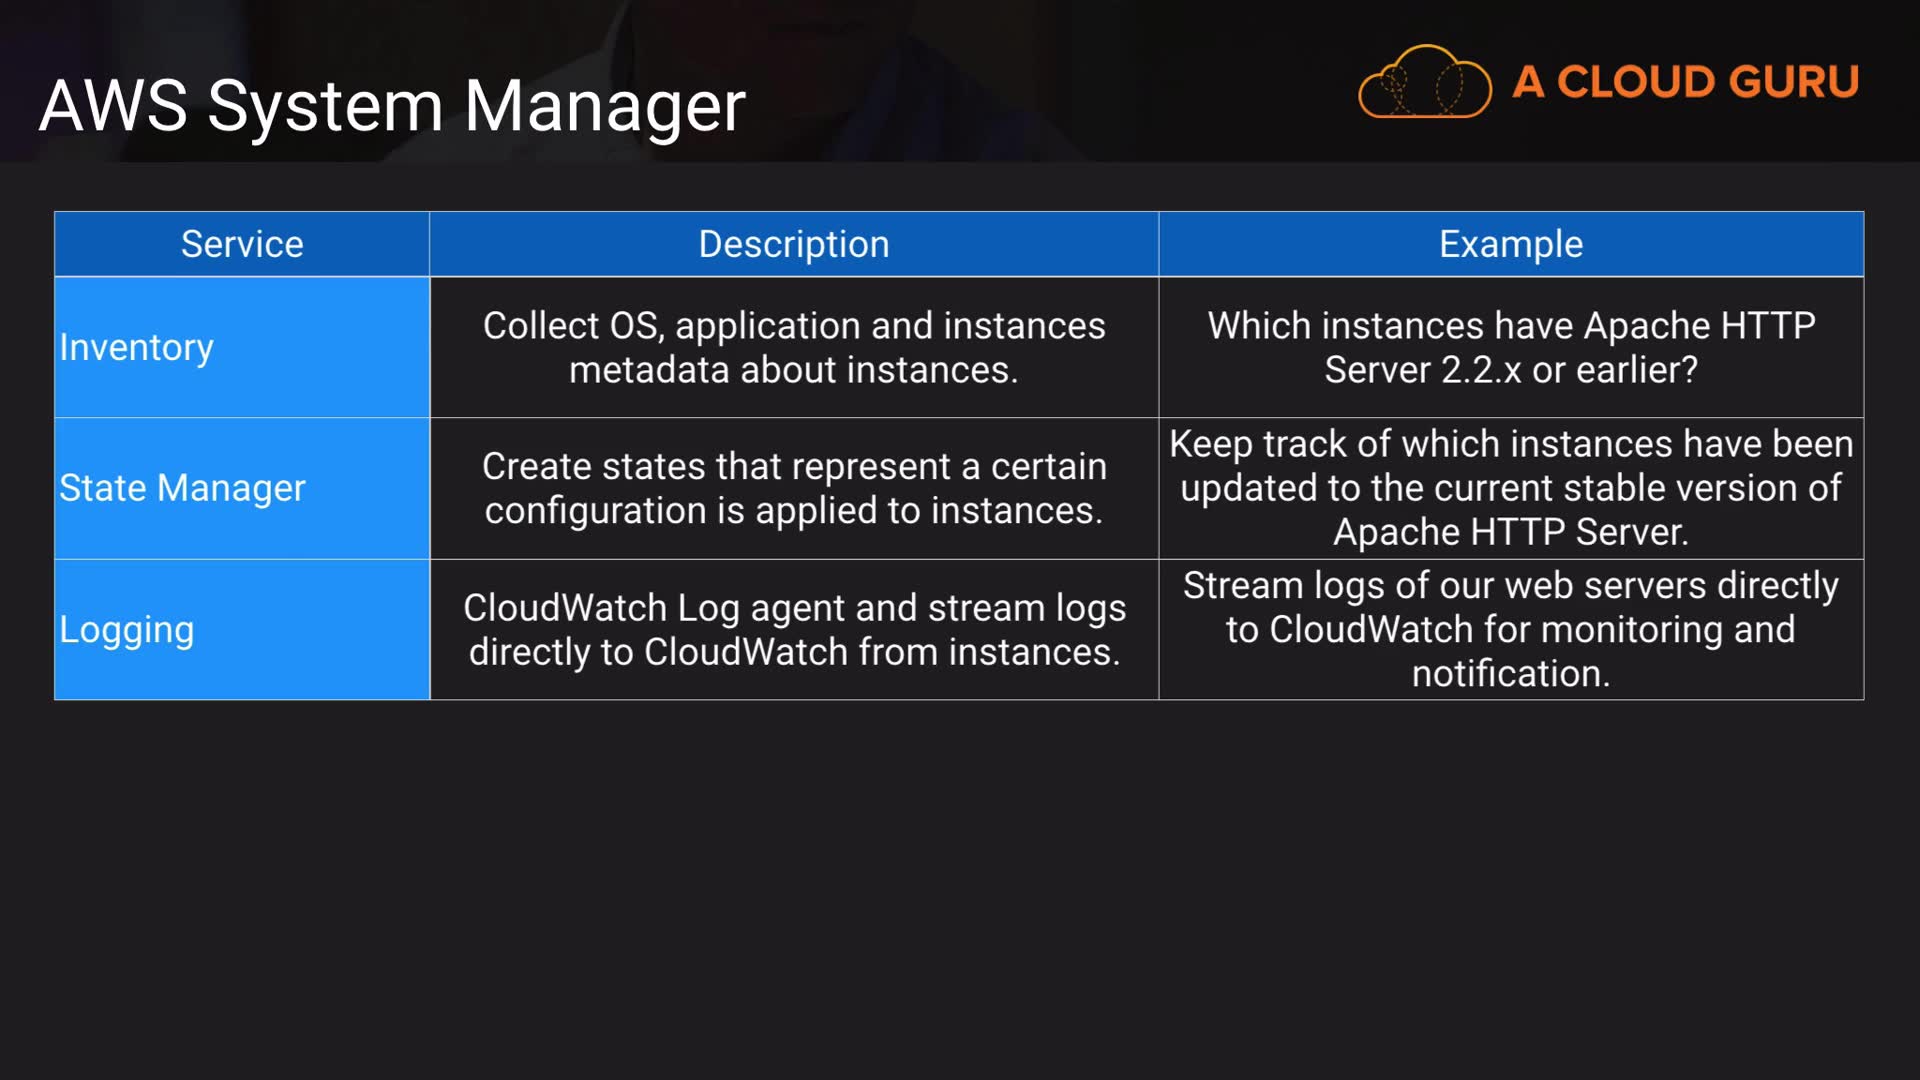Click the word CloudWatch in Logging example

coord(1370,630)
